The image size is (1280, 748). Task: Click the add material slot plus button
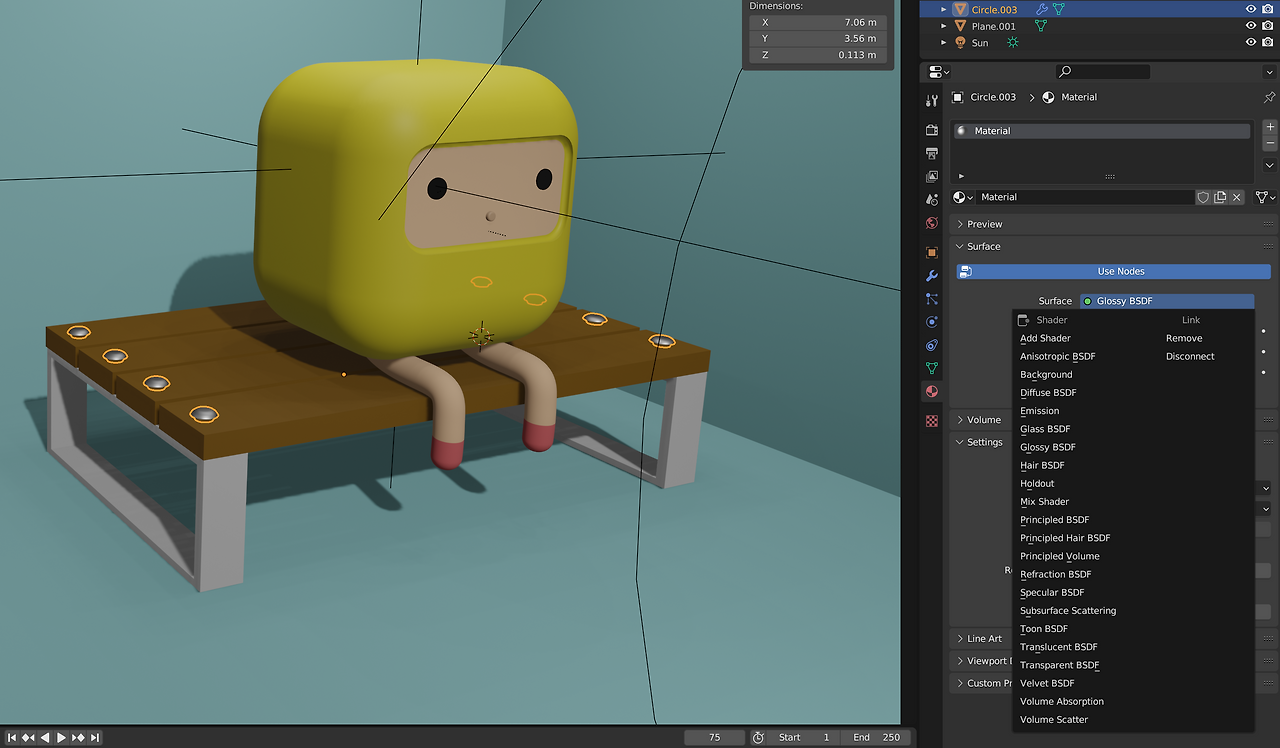coord(1270,127)
